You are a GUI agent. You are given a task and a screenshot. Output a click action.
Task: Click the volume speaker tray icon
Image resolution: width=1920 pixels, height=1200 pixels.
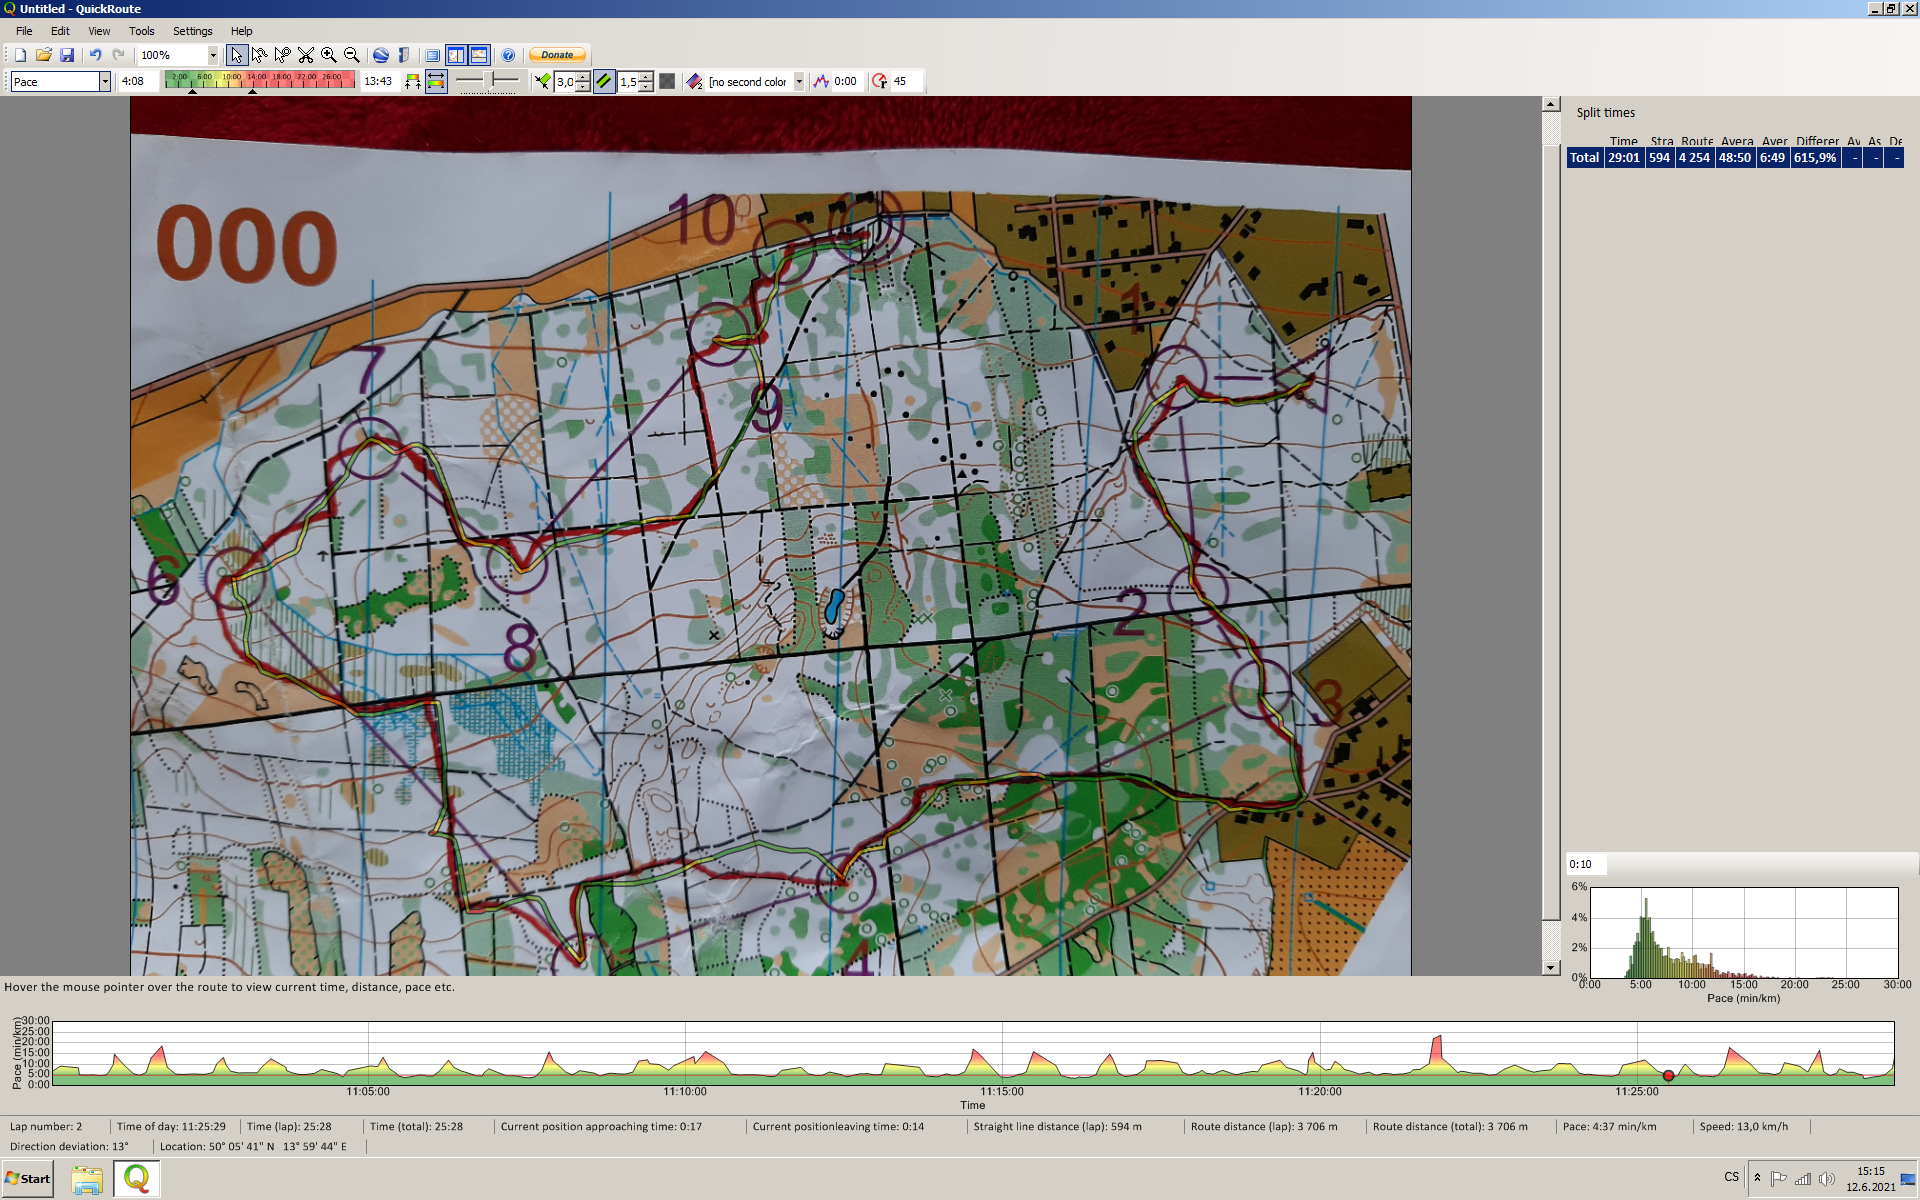click(1826, 1179)
